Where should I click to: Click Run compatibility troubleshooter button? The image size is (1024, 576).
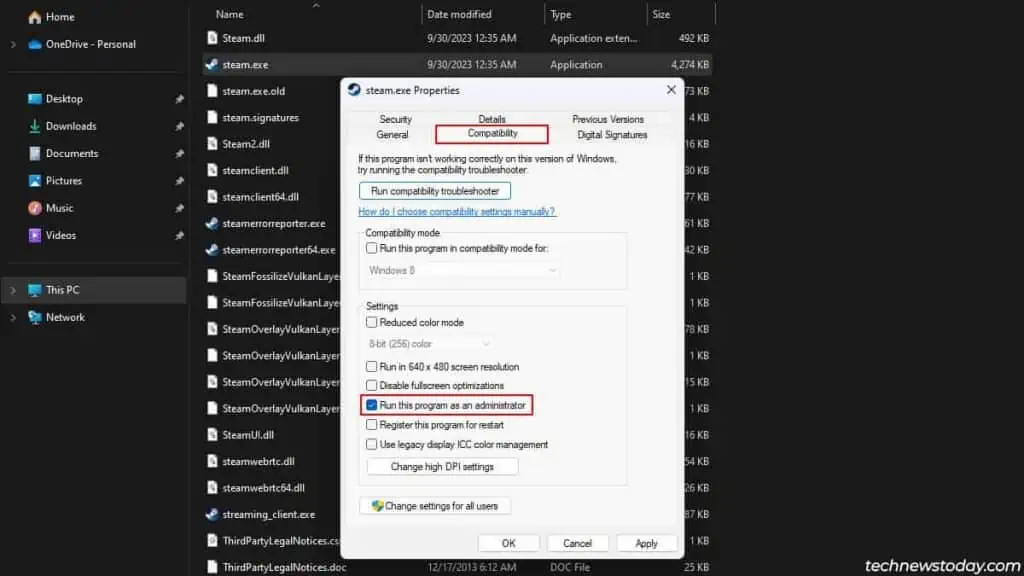[435, 191]
